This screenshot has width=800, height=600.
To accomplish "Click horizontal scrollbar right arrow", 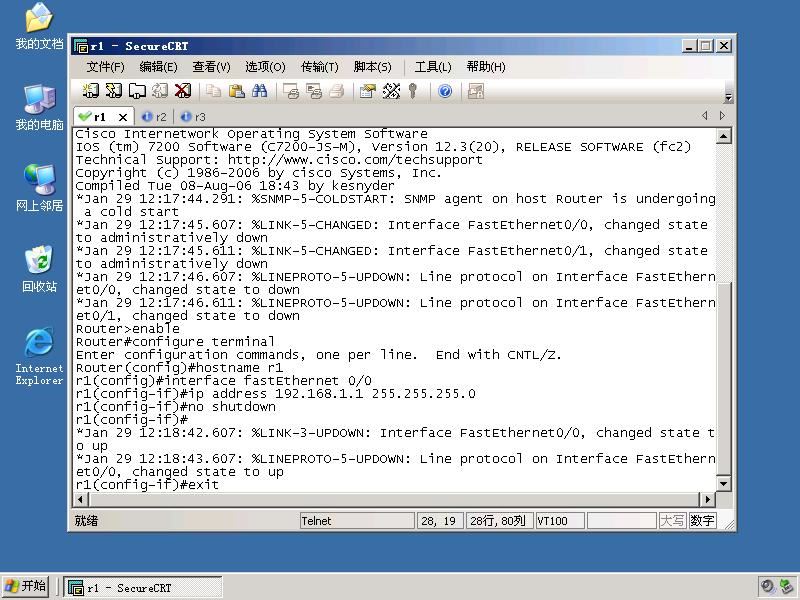I will [707, 499].
